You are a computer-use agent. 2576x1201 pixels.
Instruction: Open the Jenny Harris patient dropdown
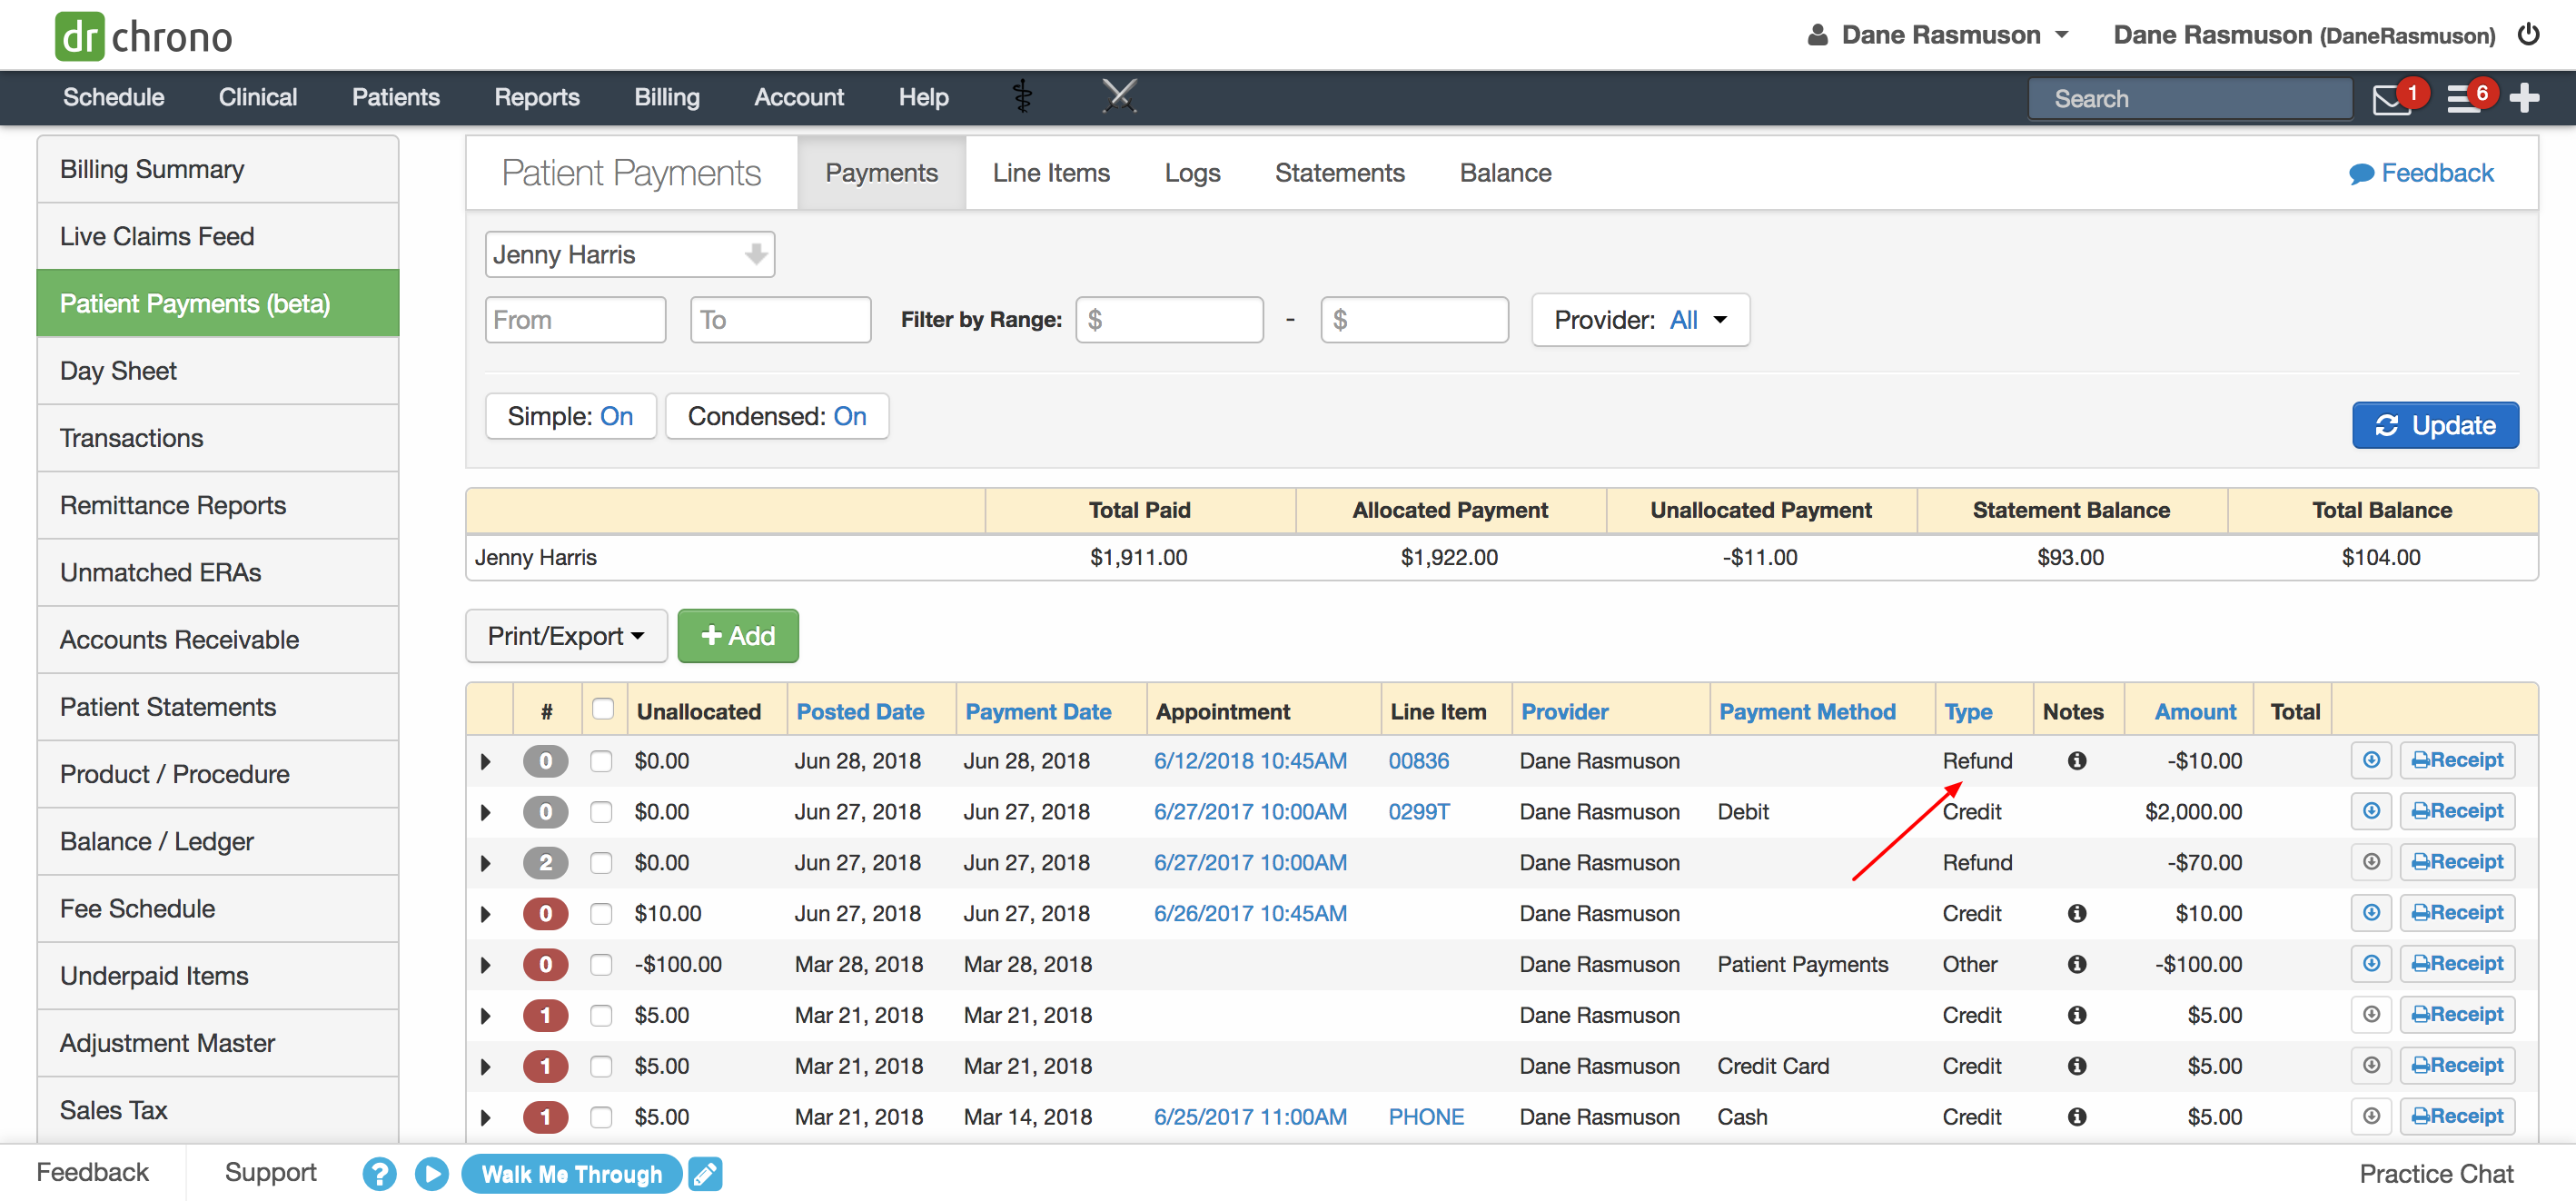click(629, 254)
